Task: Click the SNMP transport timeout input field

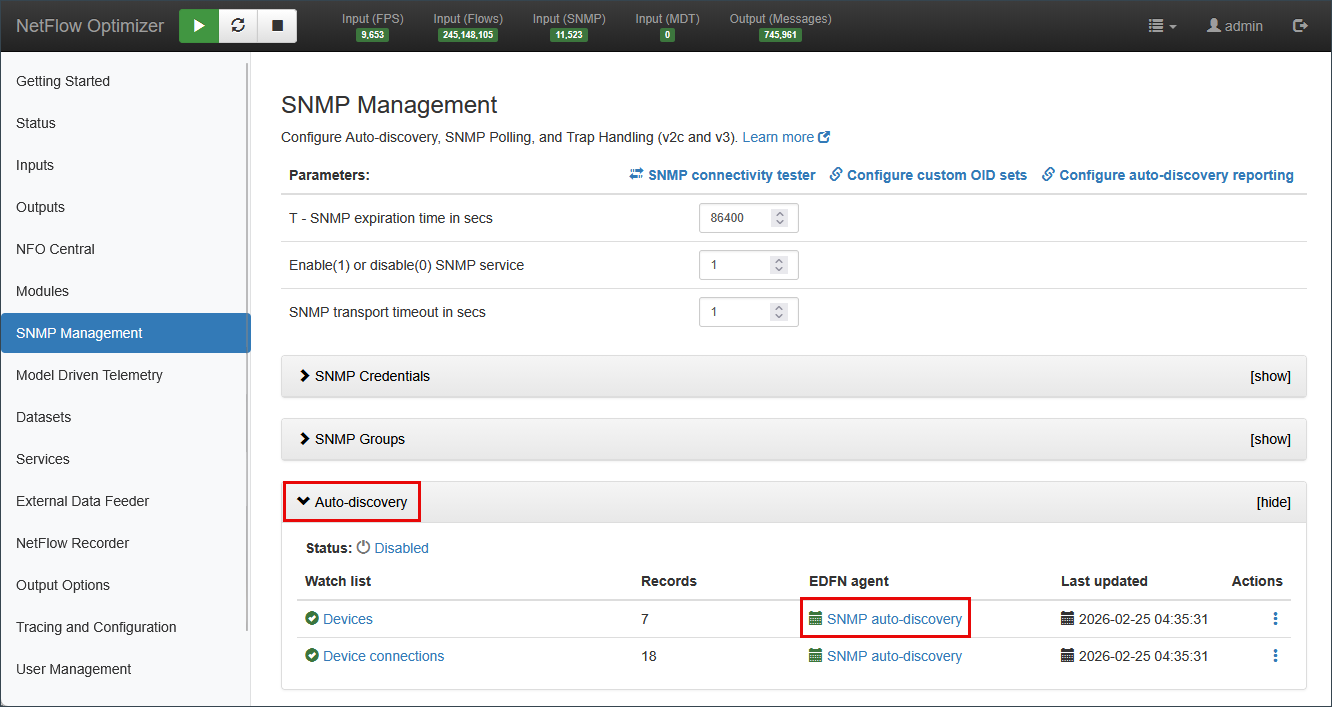Action: click(x=737, y=312)
